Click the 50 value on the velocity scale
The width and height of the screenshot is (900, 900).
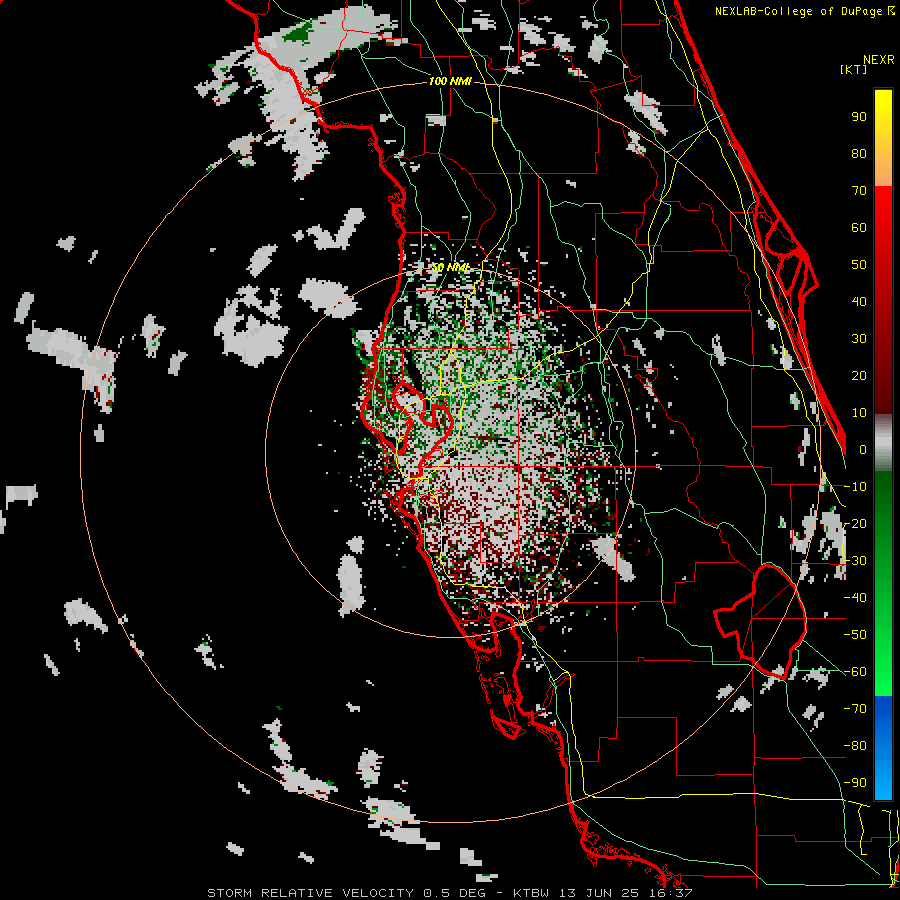click(859, 265)
